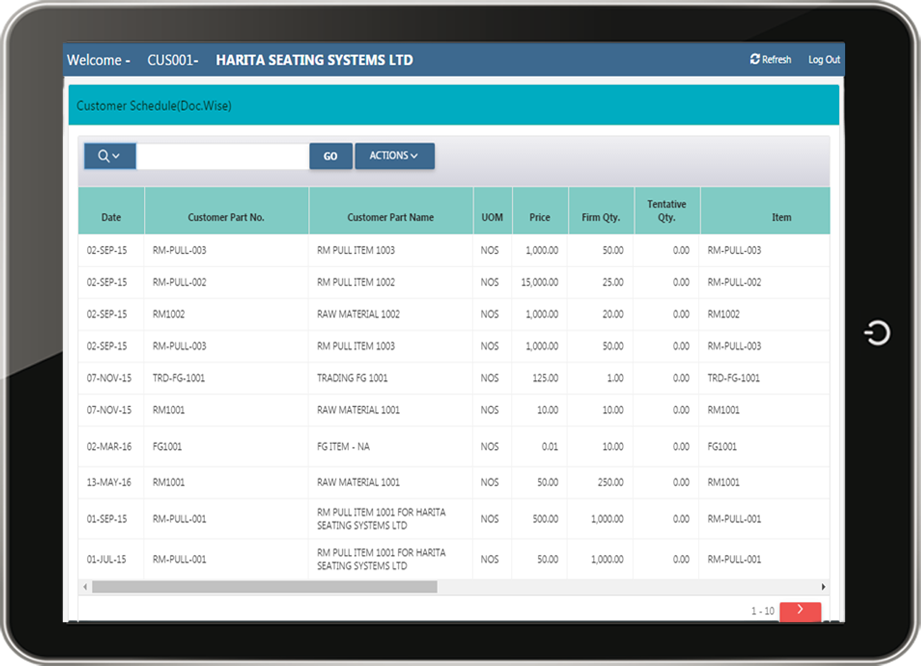921x666 pixels.
Task: Go to next page with red arrow
Action: [800, 611]
